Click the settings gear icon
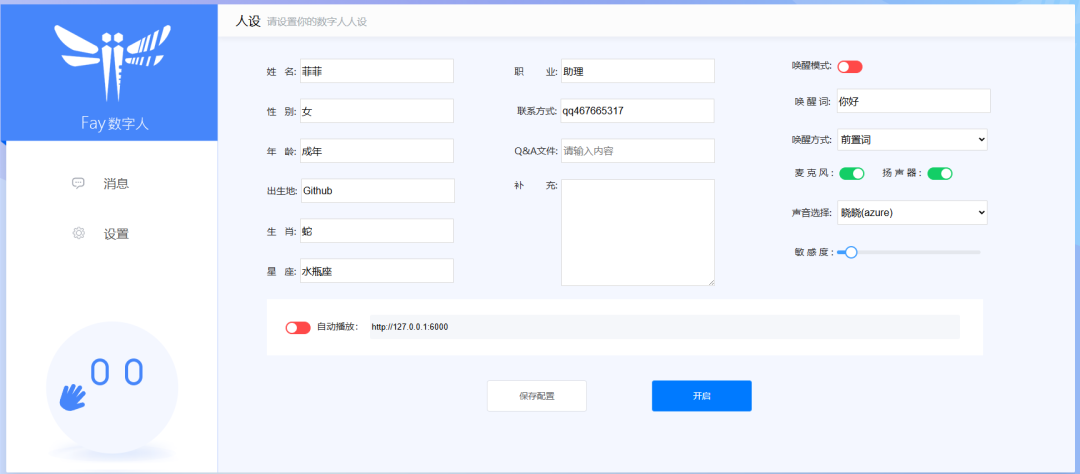 pyautogui.click(x=78, y=233)
